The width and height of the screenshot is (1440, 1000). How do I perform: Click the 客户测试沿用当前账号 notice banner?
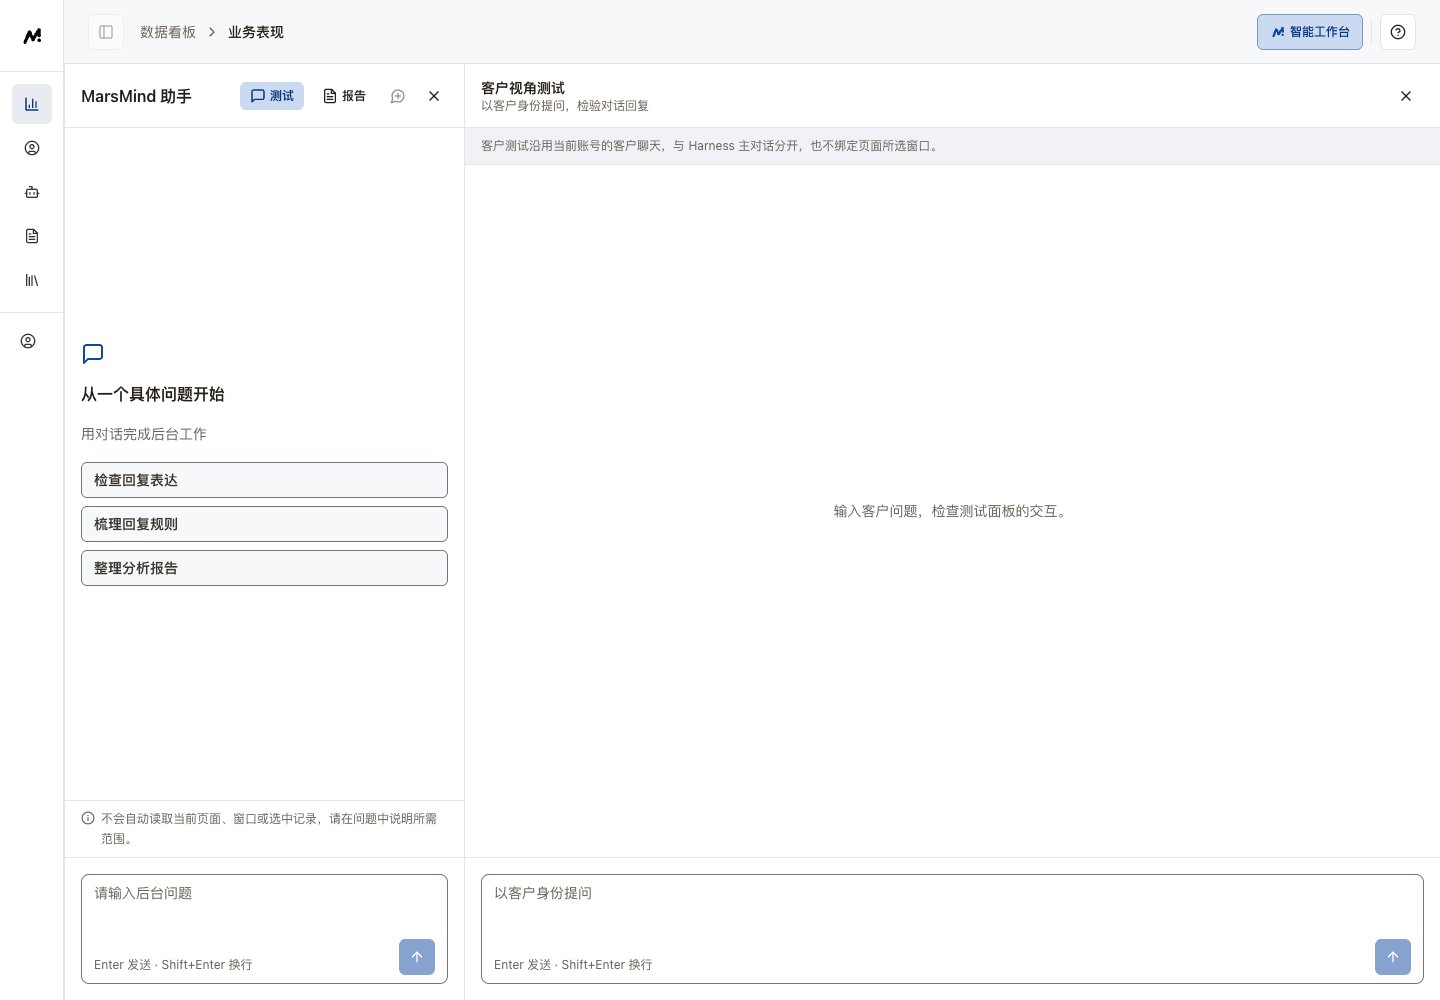pyautogui.click(x=952, y=146)
